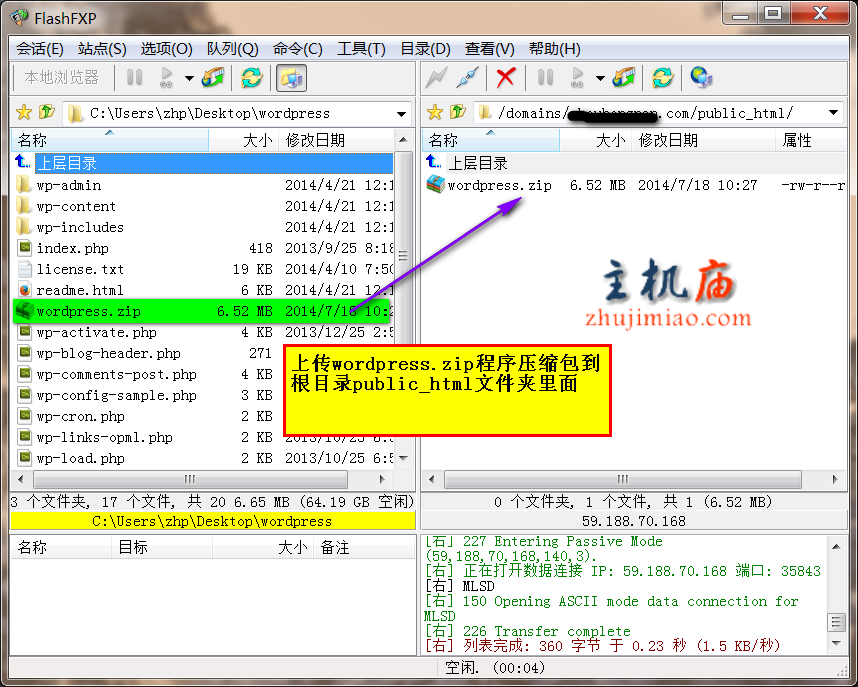Sort local files by 修改日期 column

pos(335,141)
